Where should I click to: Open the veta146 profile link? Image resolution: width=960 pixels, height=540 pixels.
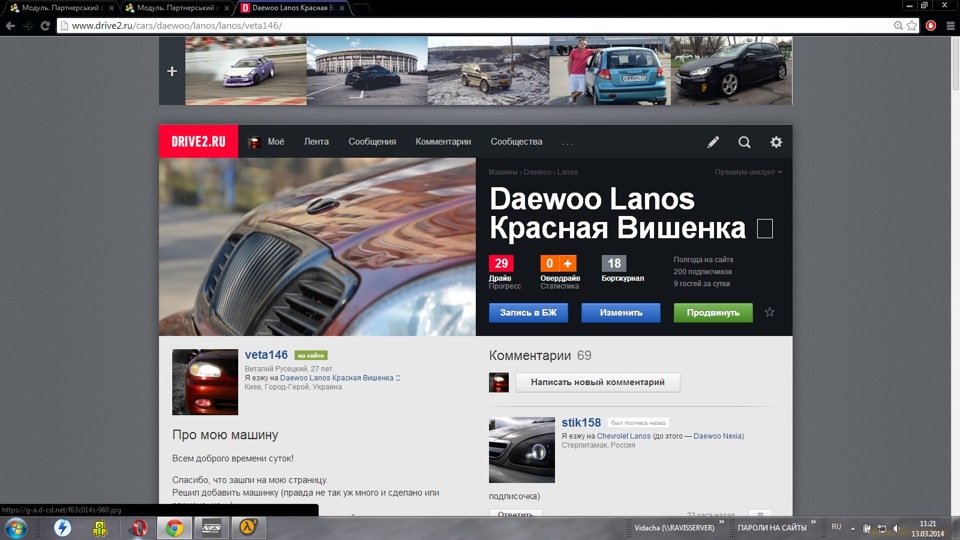coord(266,354)
